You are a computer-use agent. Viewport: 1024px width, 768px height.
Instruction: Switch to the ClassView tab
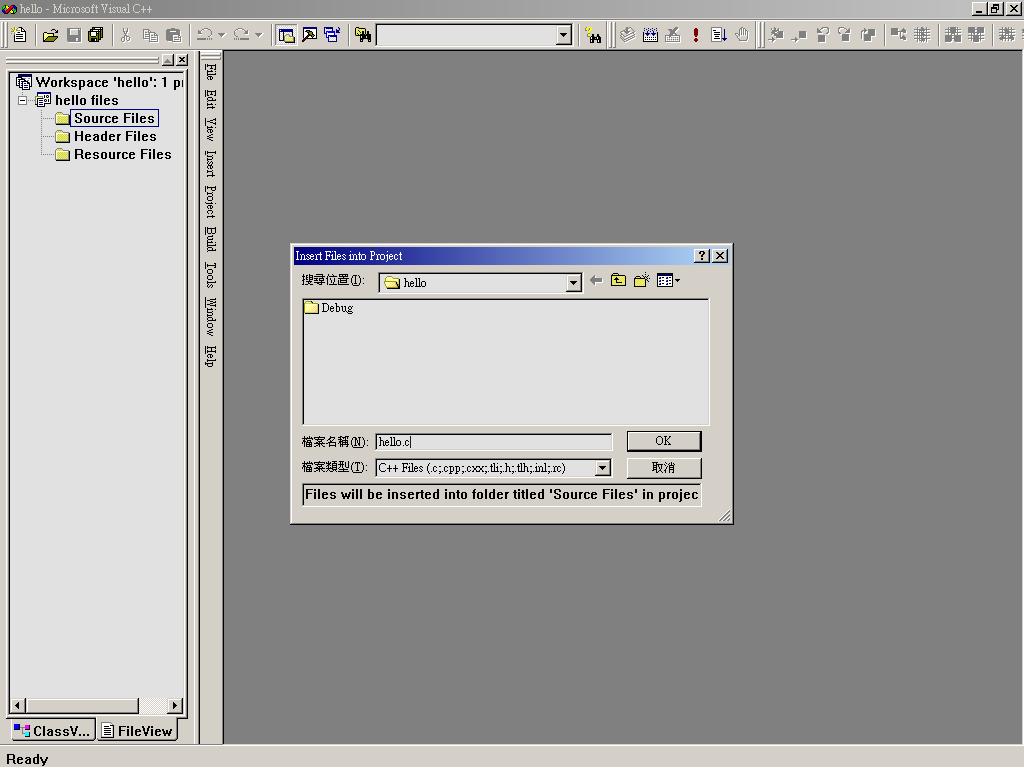point(52,731)
